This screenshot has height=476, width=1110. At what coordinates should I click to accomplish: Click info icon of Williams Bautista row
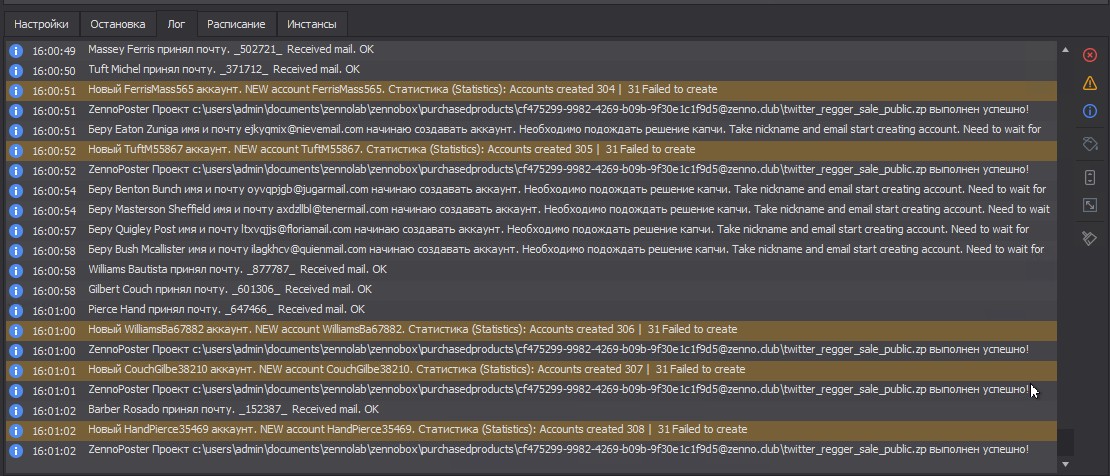tap(16, 271)
